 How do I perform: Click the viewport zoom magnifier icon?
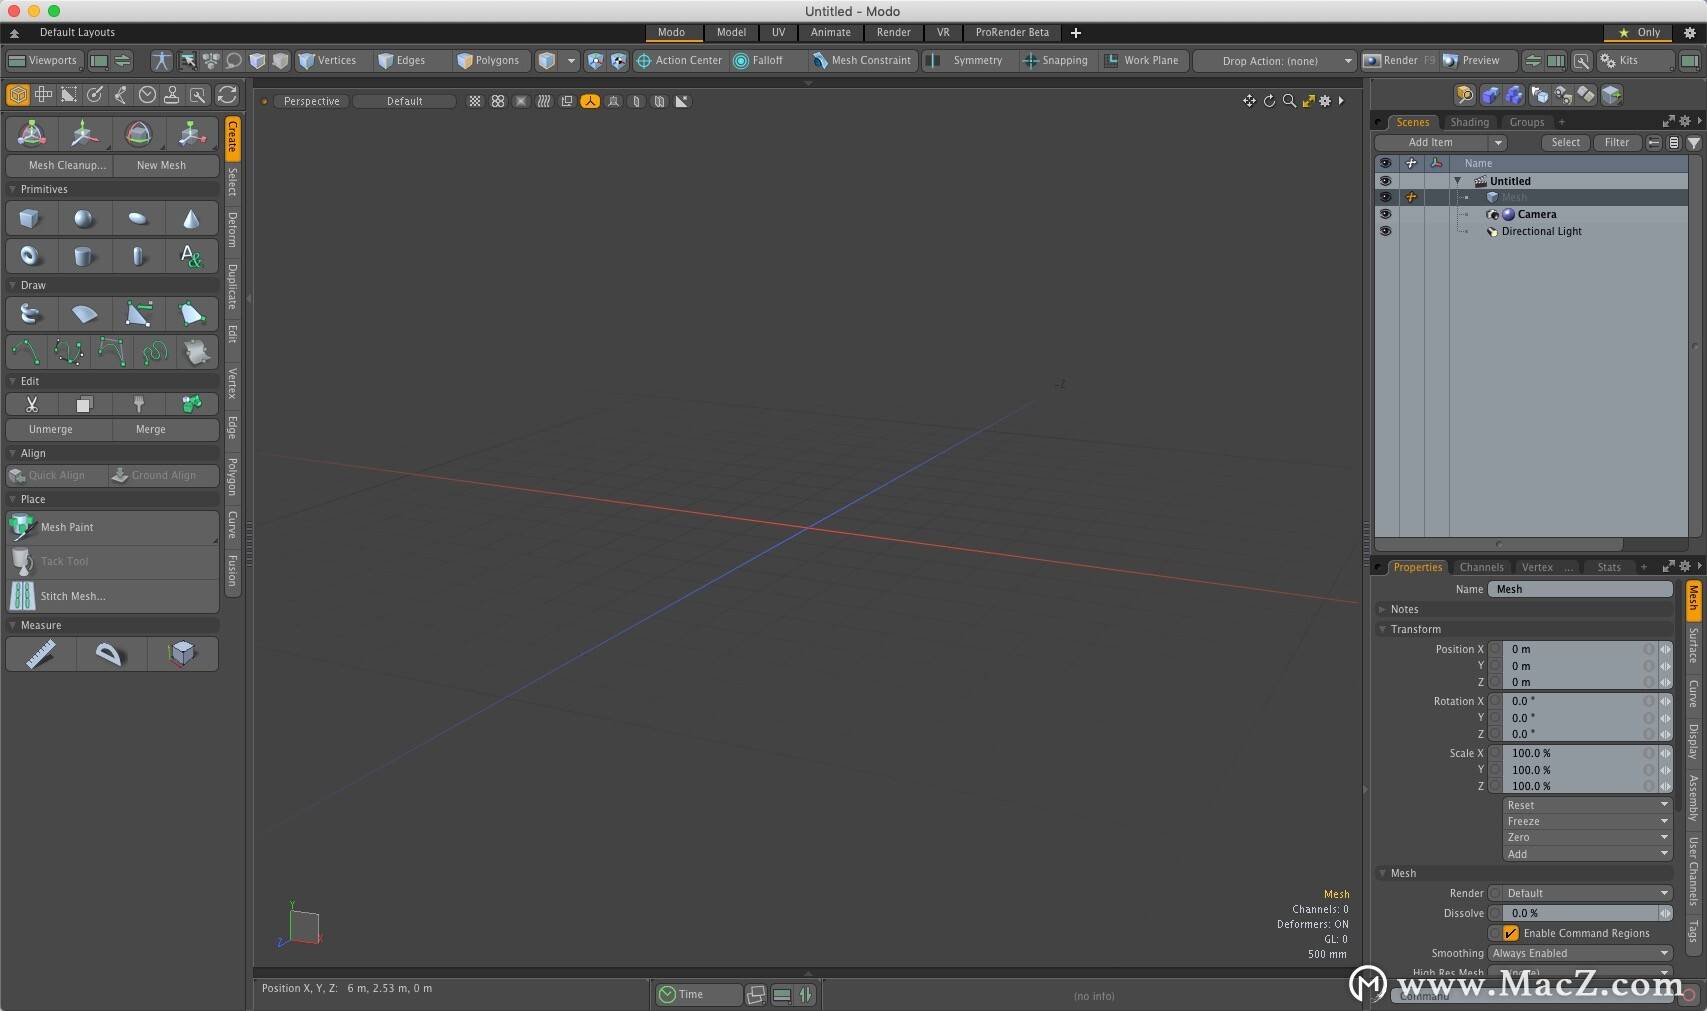point(1289,101)
